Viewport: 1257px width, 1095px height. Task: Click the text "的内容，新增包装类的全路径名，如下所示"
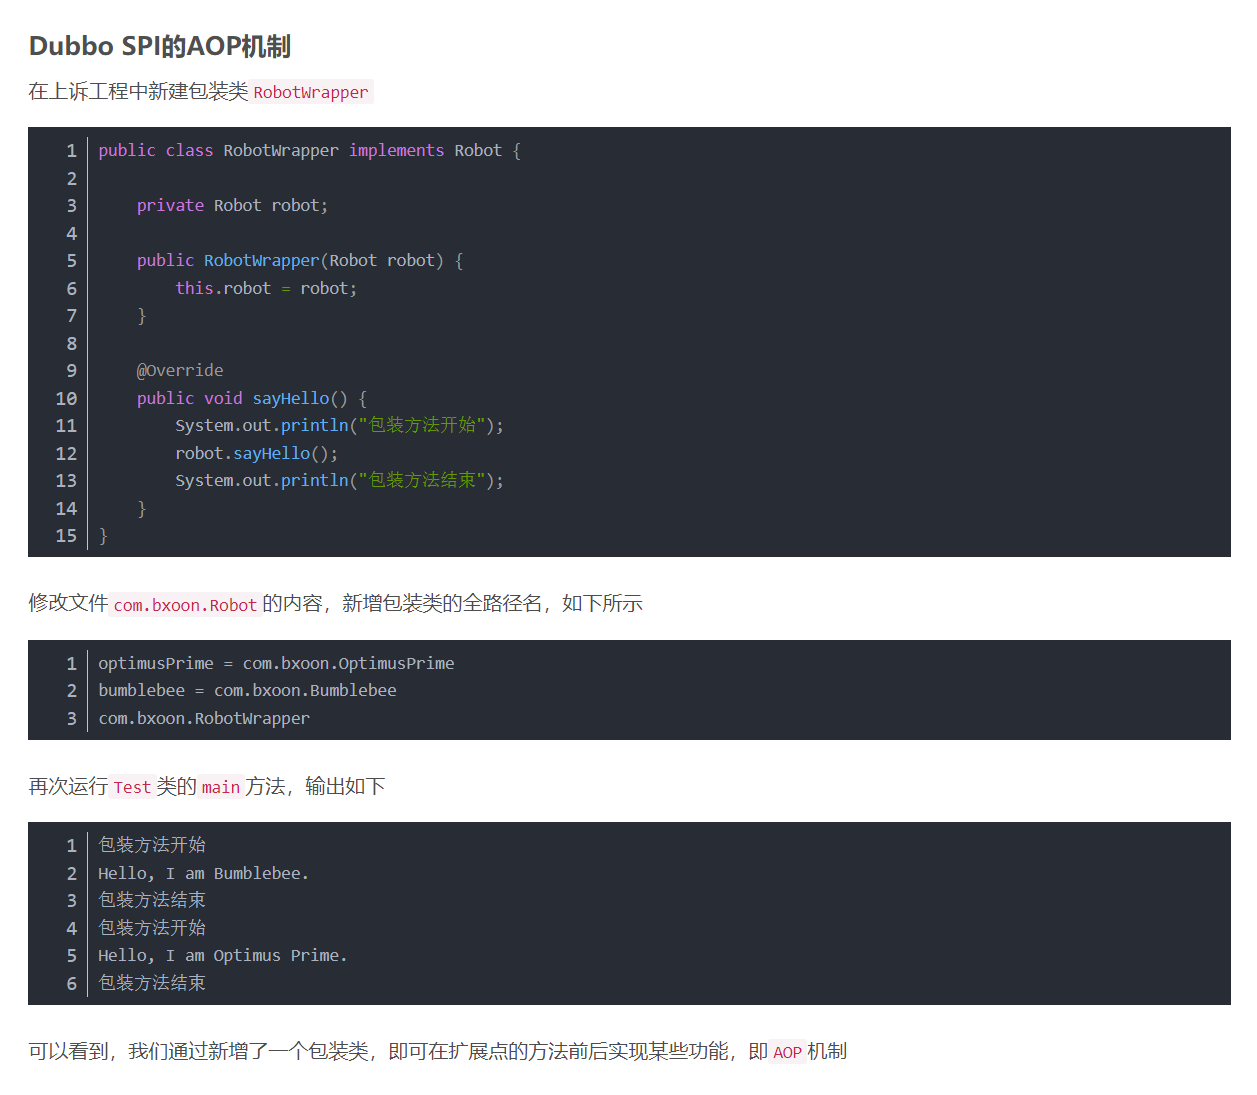click(452, 603)
